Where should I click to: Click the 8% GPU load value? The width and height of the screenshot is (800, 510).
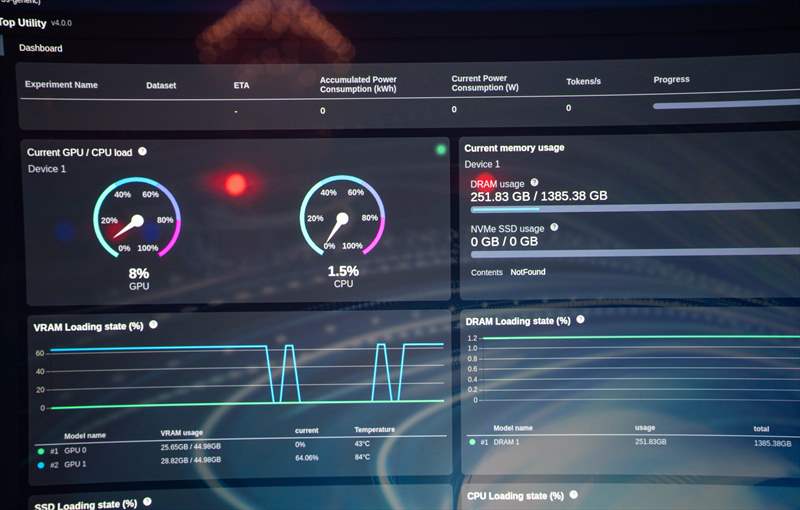click(x=139, y=273)
